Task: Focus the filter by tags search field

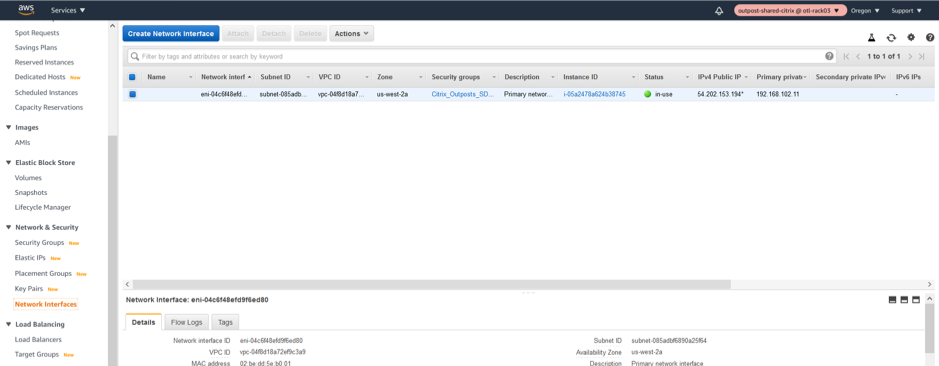Action: pyautogui.click(x=482, y=56)
